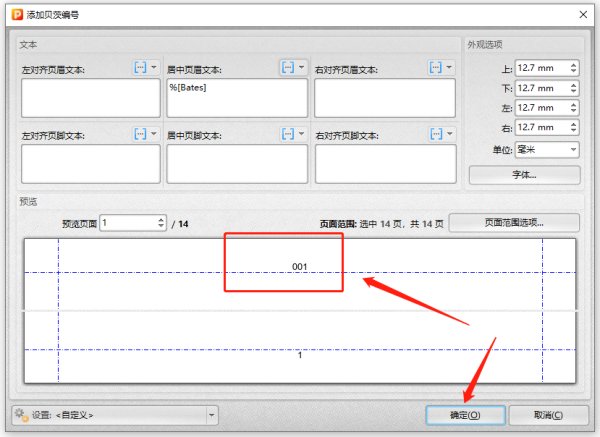Adjust the bottom margin spinner arrows
Image resolution: width=600 pixels, height=437 pixels.
point(573,88)
